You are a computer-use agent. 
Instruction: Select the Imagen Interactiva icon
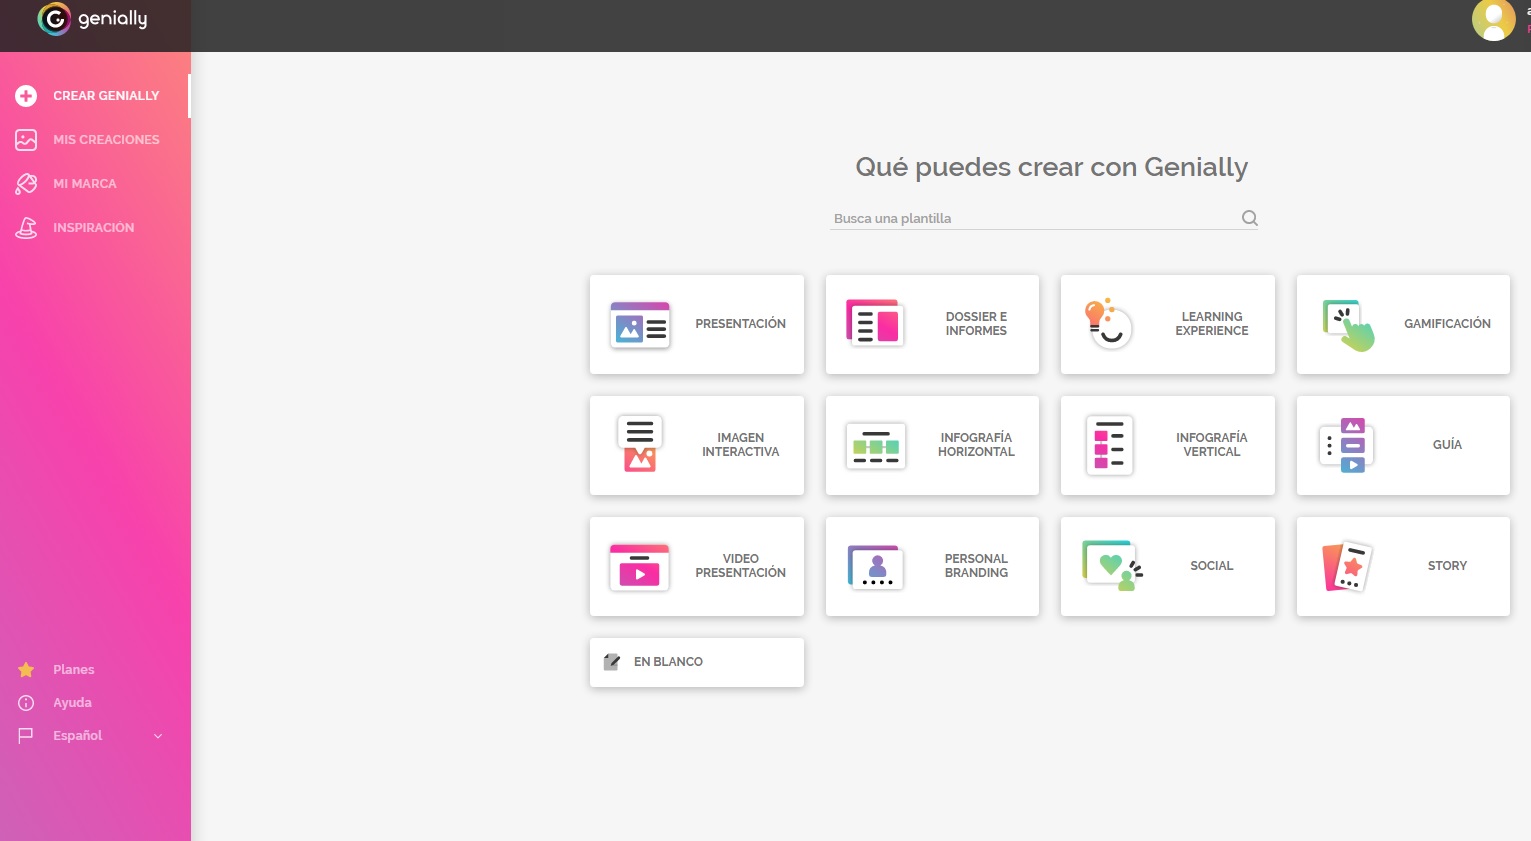coord(639,445)
